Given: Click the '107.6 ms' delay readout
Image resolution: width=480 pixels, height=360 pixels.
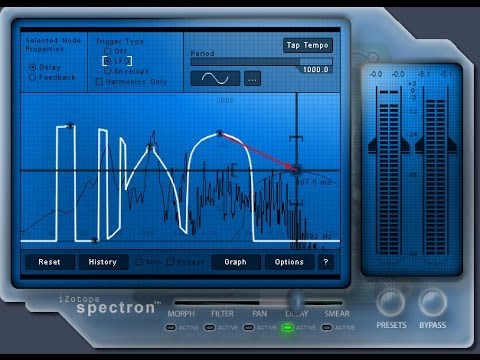Looking at the screenshot, I should click(x=314, y=182).
